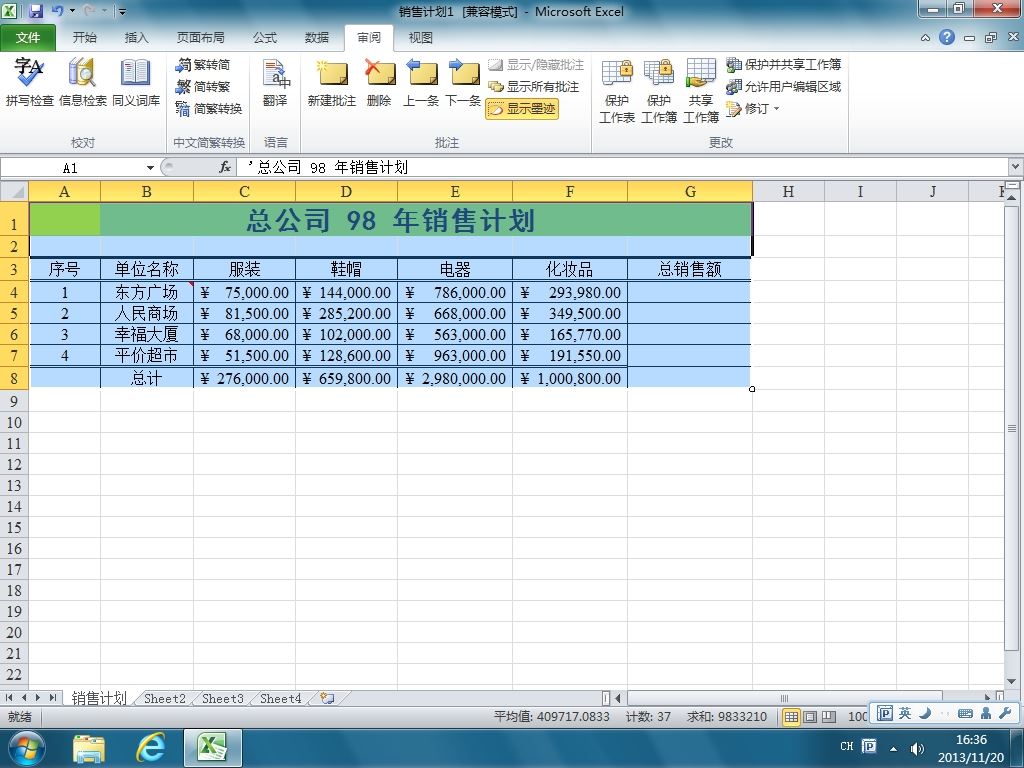Switch to Page Layout view
Viewport: 1024px width, 768px height.
coord(810,716)
